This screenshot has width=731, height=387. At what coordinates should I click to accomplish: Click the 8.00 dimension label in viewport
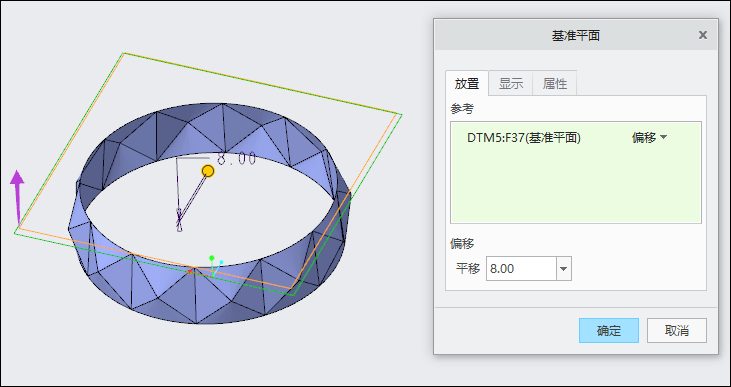click(237, 159)
